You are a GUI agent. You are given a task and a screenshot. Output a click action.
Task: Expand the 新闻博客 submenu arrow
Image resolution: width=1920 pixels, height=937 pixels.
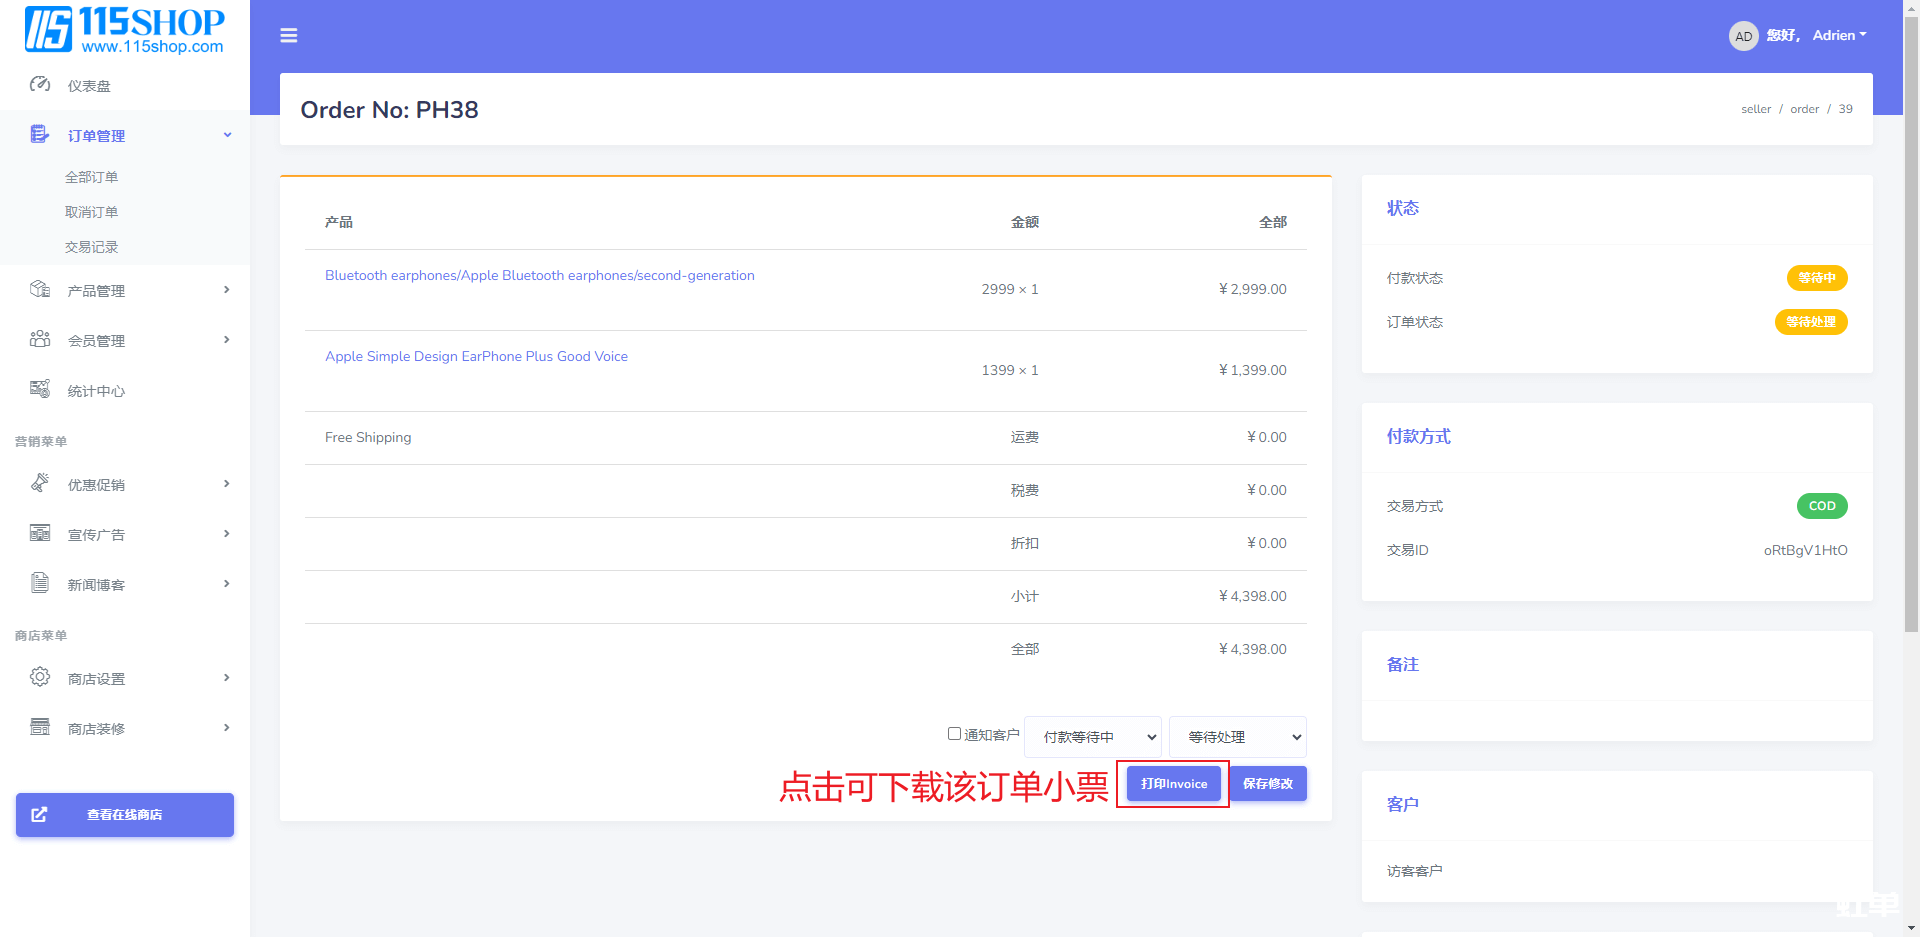(x=227, y=584)
